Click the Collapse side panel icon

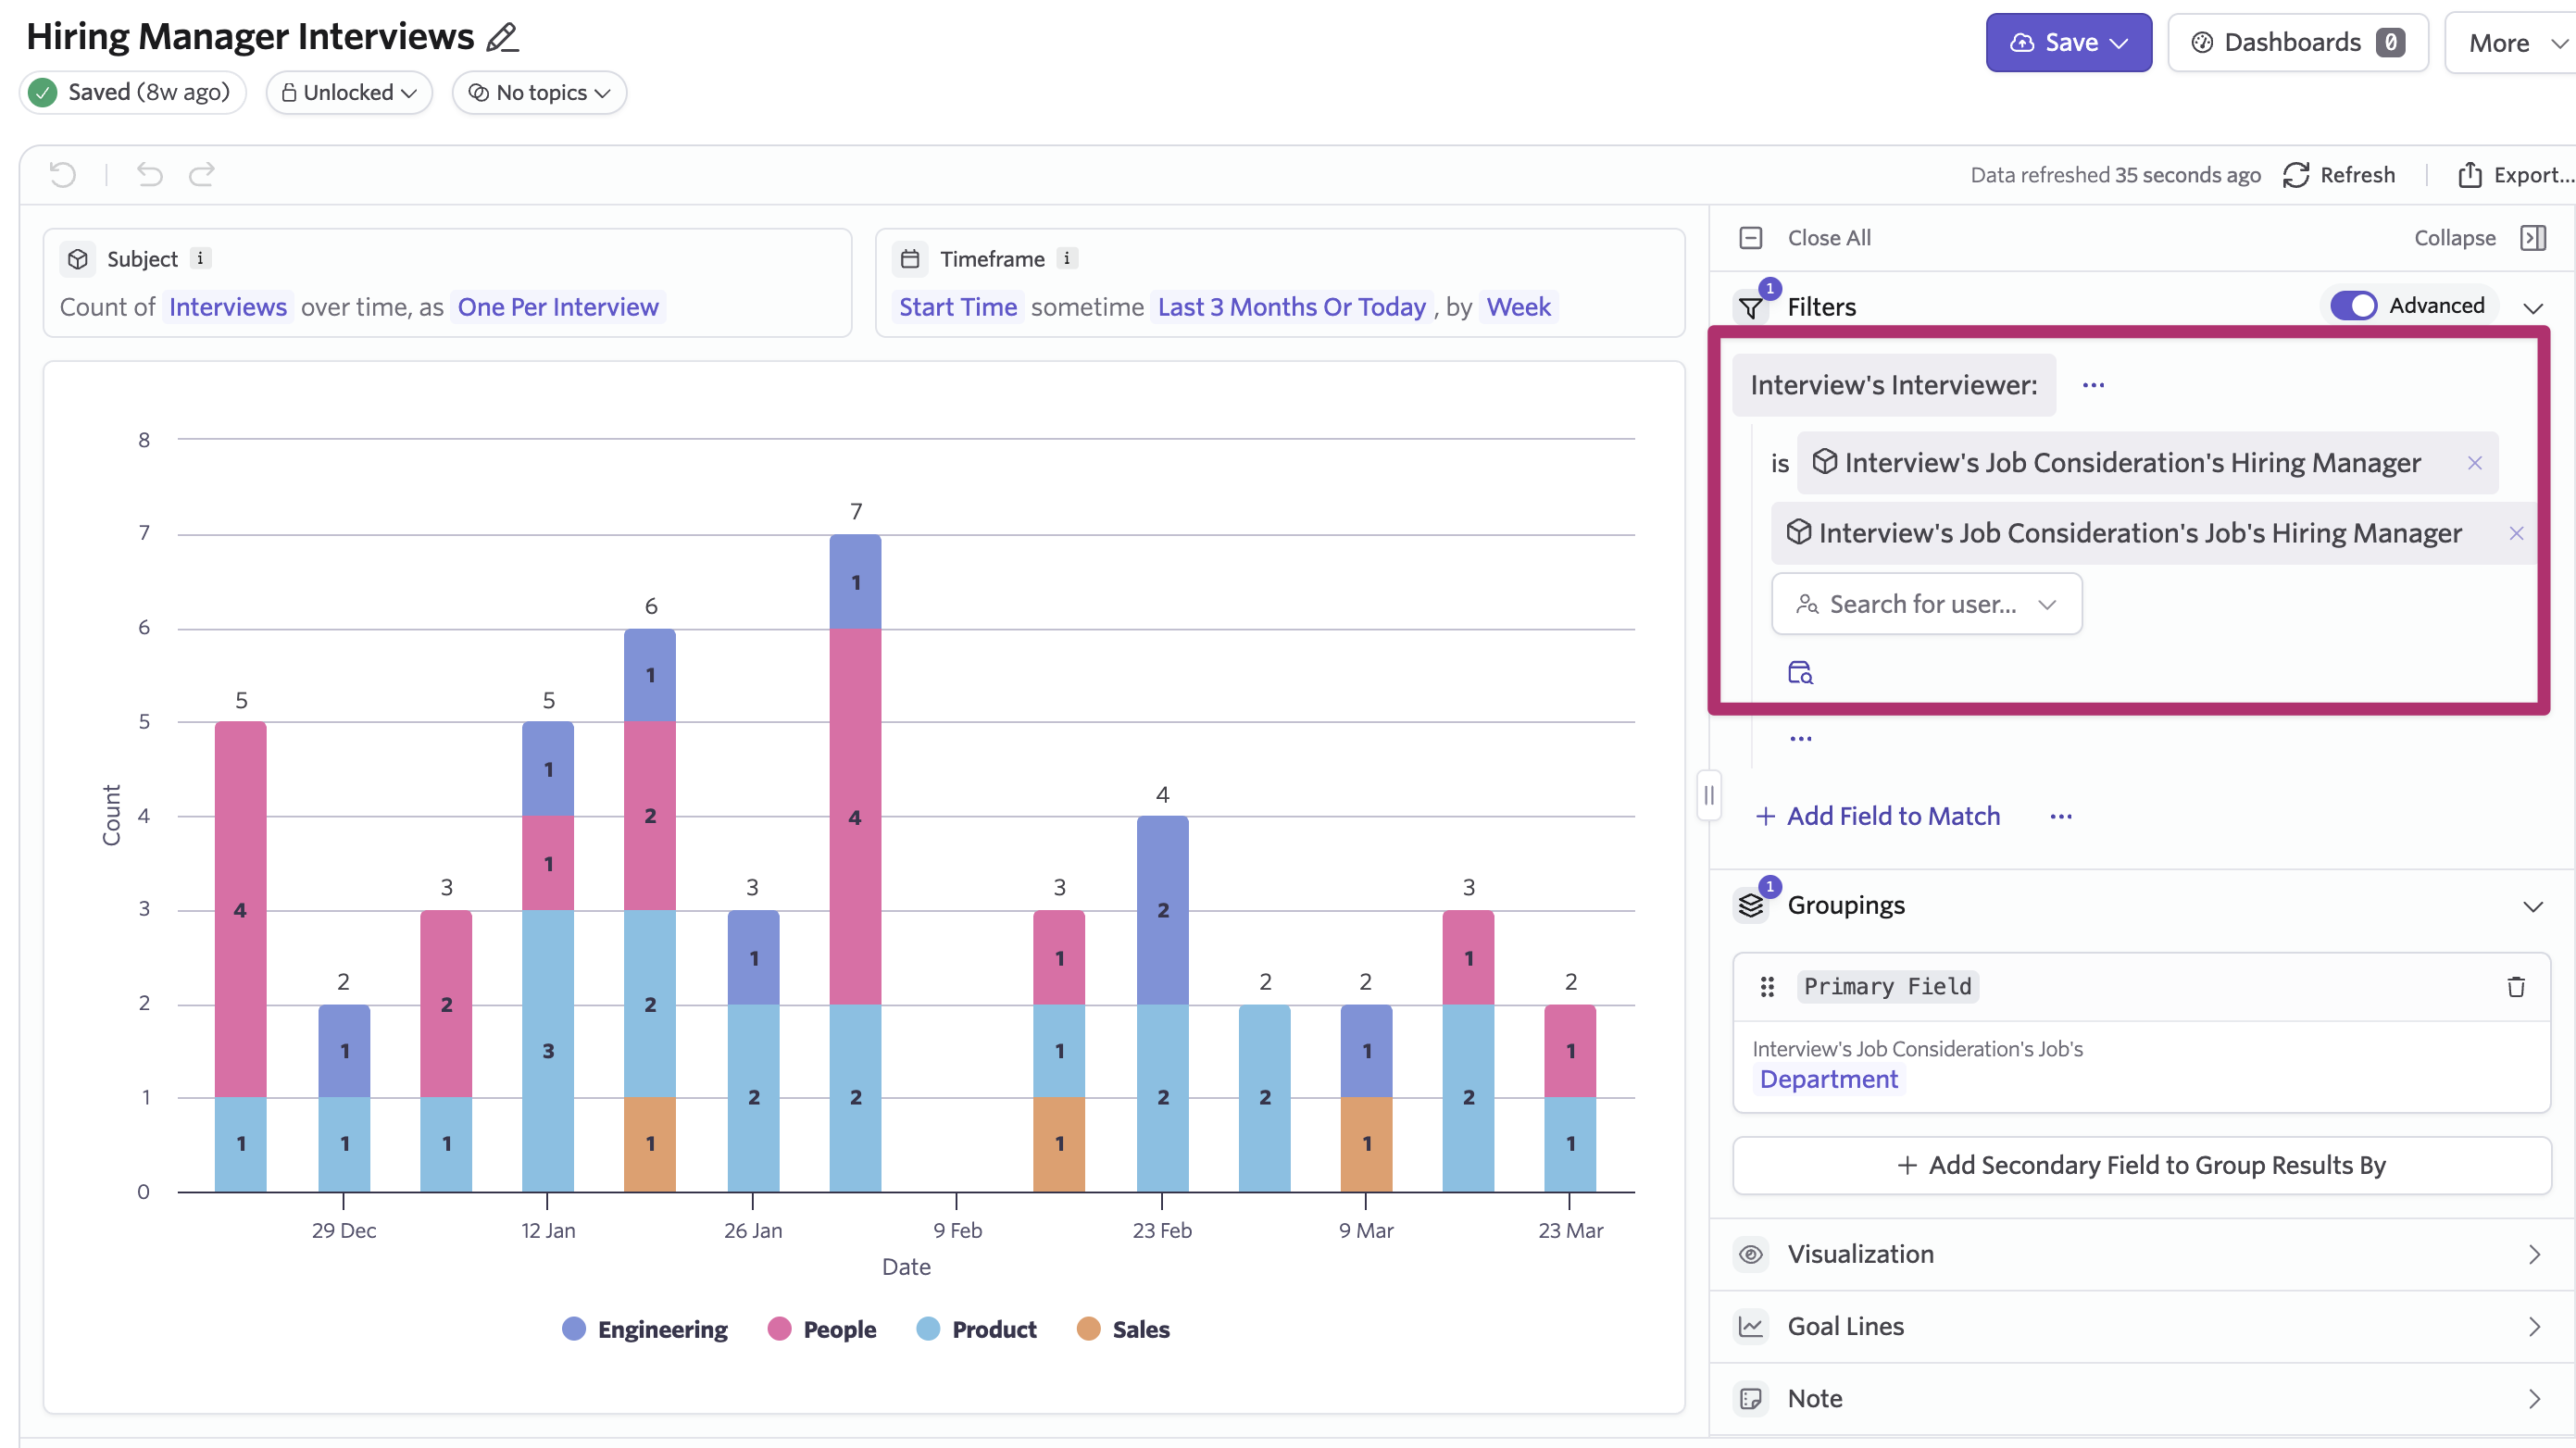pyautogui.click(x=2533, y=238)
